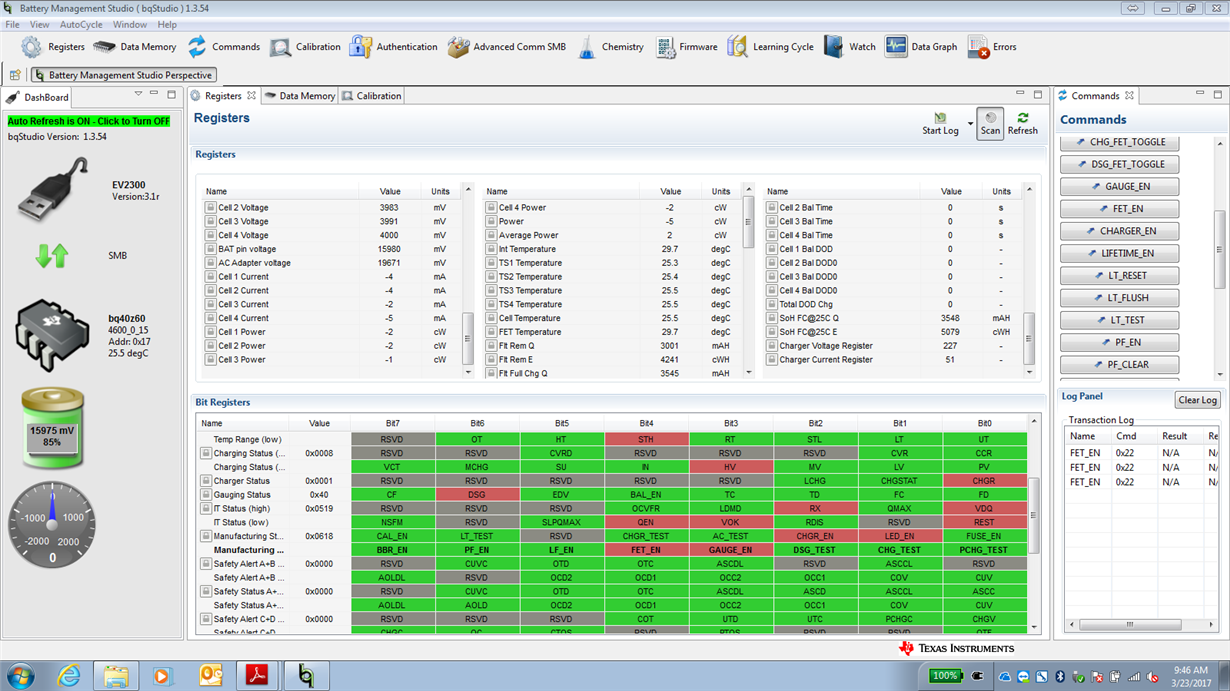The image size is (1230, 691).
Task: Open the Window menu
Action: (x=130, y=24)
